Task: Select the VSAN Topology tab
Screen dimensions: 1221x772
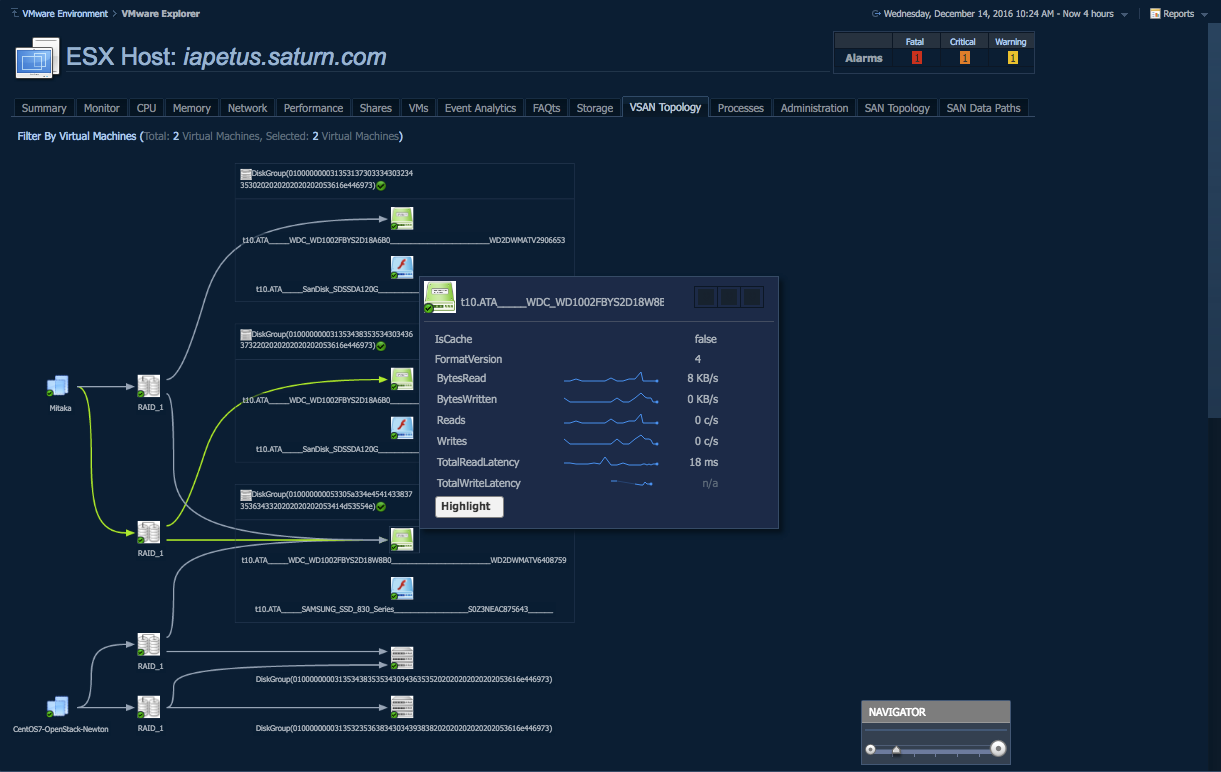Action: [665, 107]
